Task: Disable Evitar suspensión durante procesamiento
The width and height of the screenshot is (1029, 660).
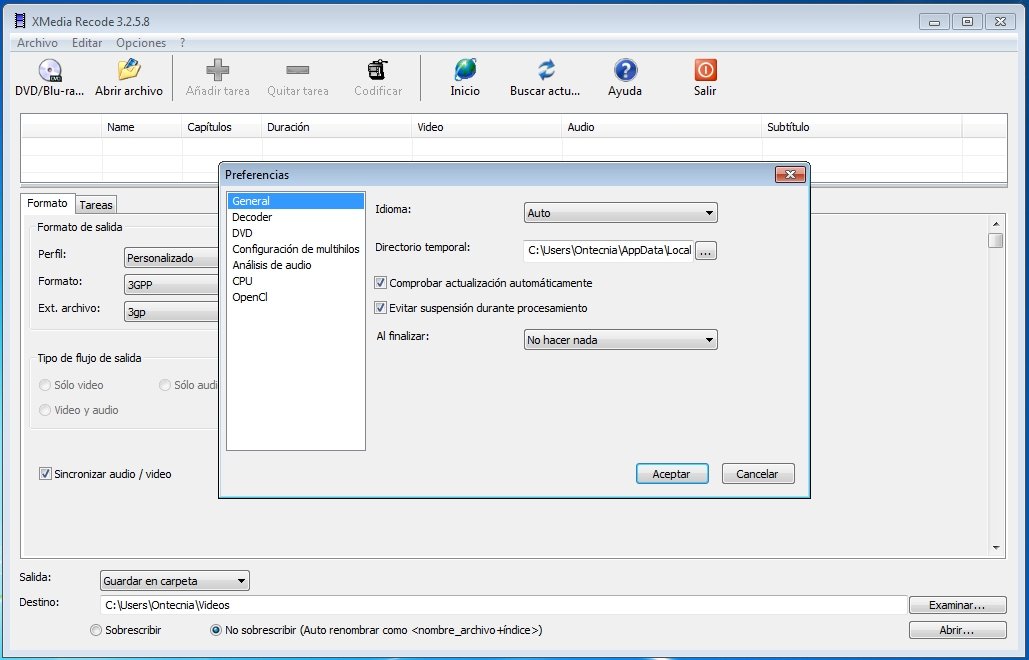Action: (x=380, y=308)
